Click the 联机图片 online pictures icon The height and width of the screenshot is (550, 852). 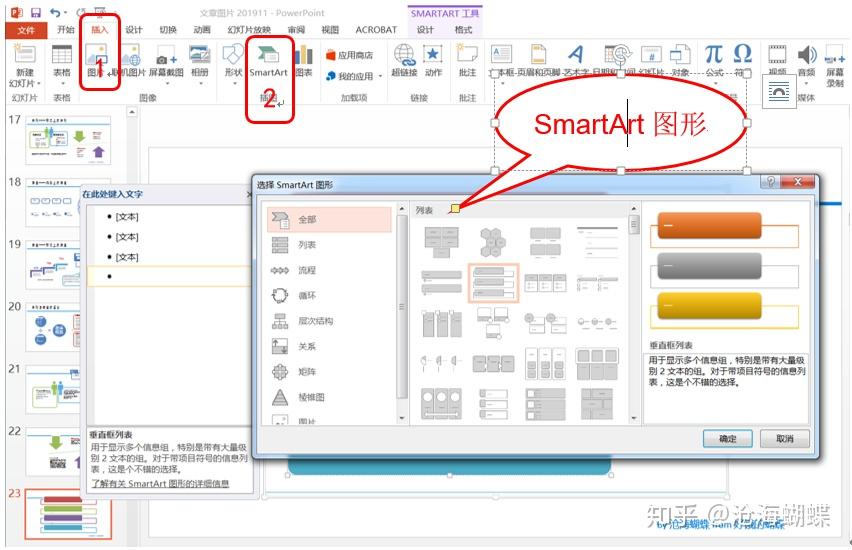131,54
